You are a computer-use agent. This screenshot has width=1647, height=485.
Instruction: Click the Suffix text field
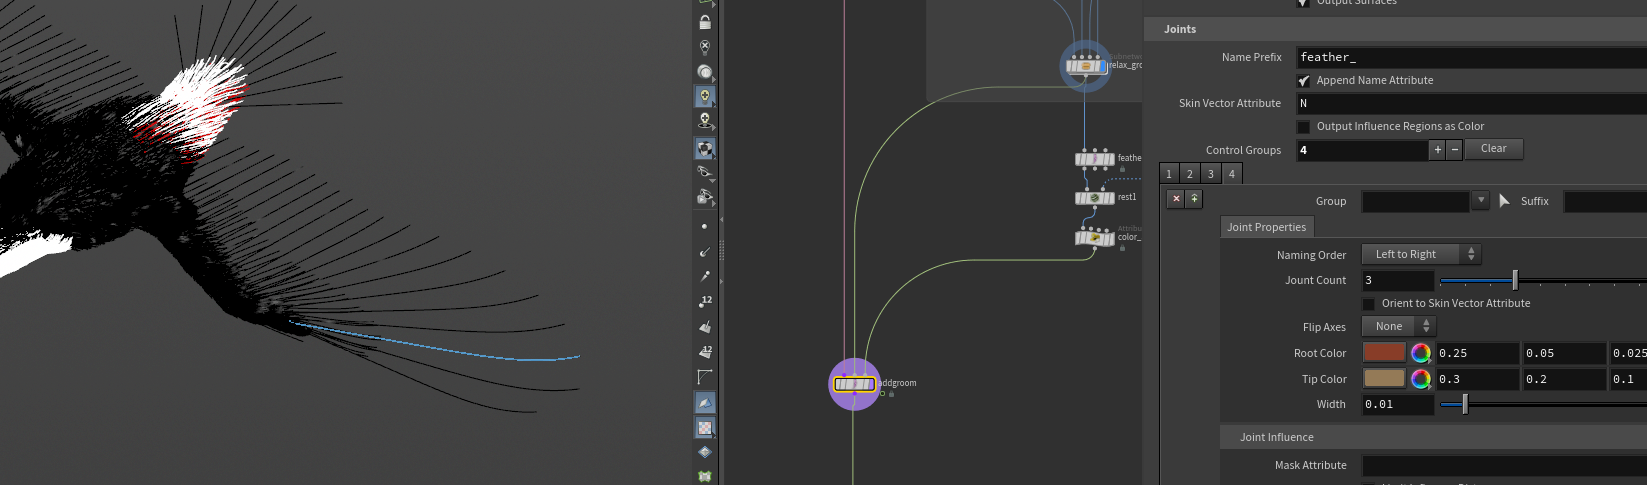click(1605, 201)
